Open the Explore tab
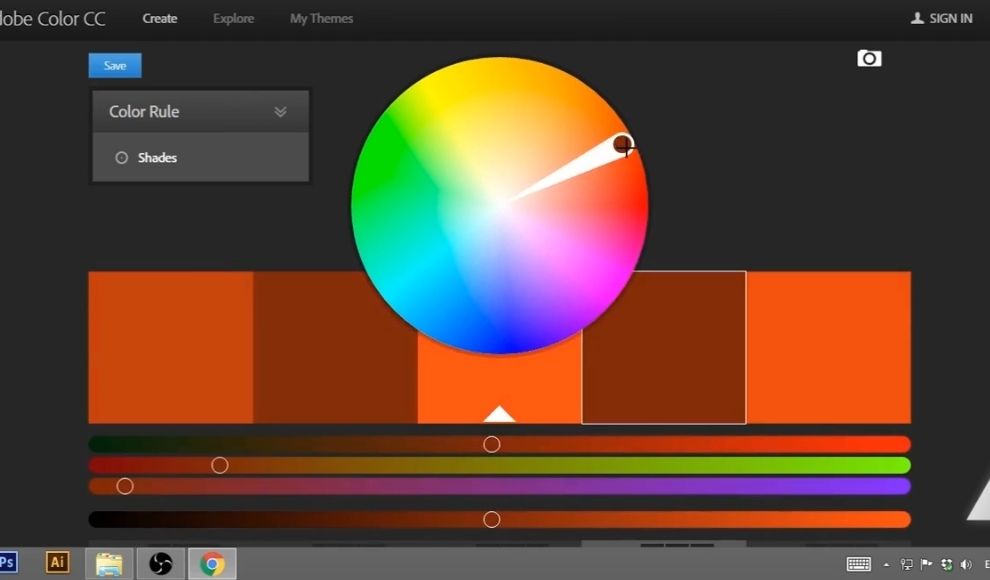This screenshot has width=990, height=580. tap(233, 18)
